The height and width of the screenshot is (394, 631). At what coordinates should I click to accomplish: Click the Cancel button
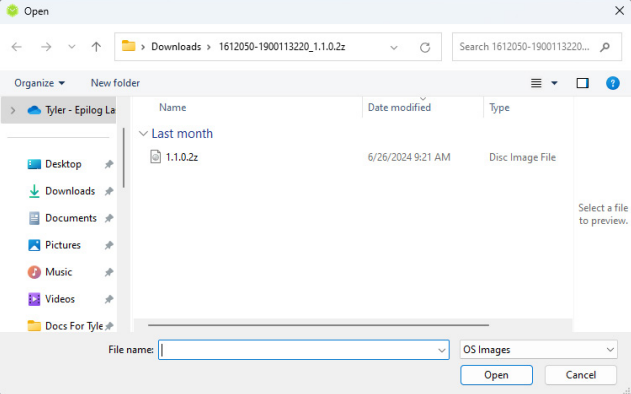pos(581,375)
